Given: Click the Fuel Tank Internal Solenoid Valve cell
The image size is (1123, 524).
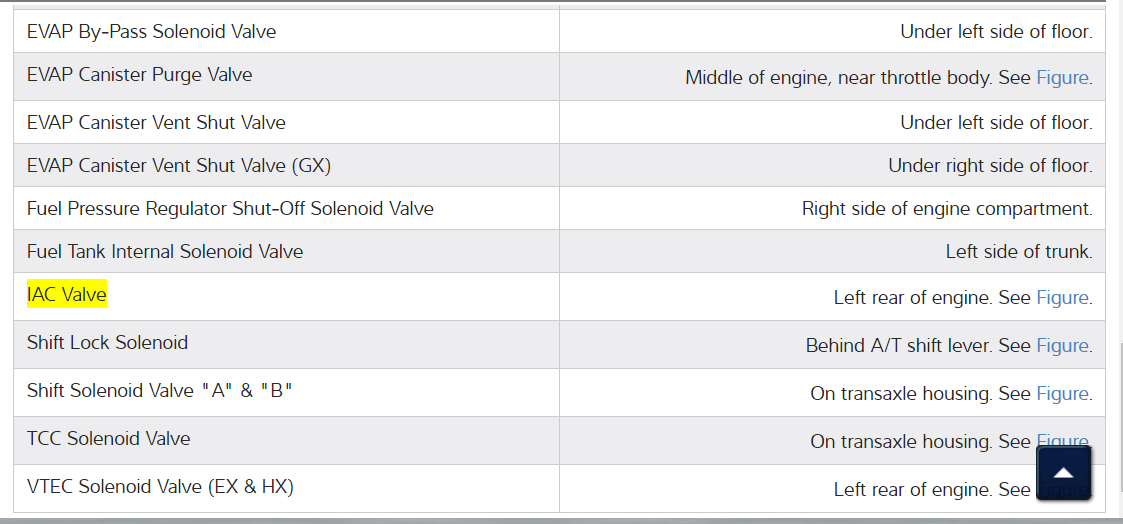Looking at the screenshot, I should coord(165,251).
